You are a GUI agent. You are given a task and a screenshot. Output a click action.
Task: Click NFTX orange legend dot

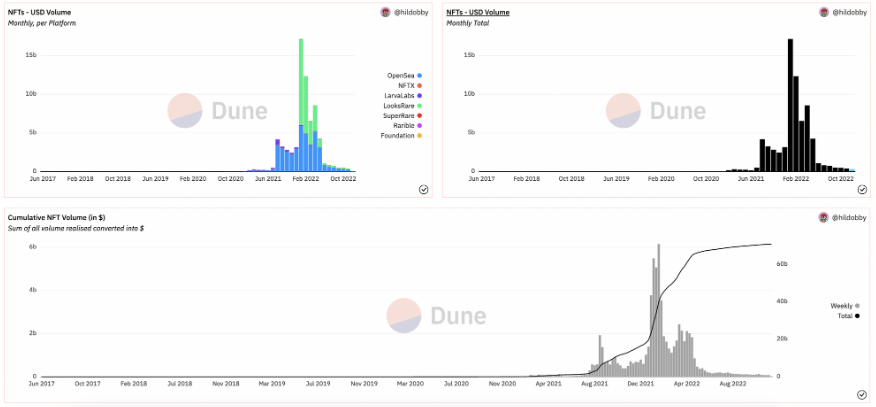tap(420, 85)
